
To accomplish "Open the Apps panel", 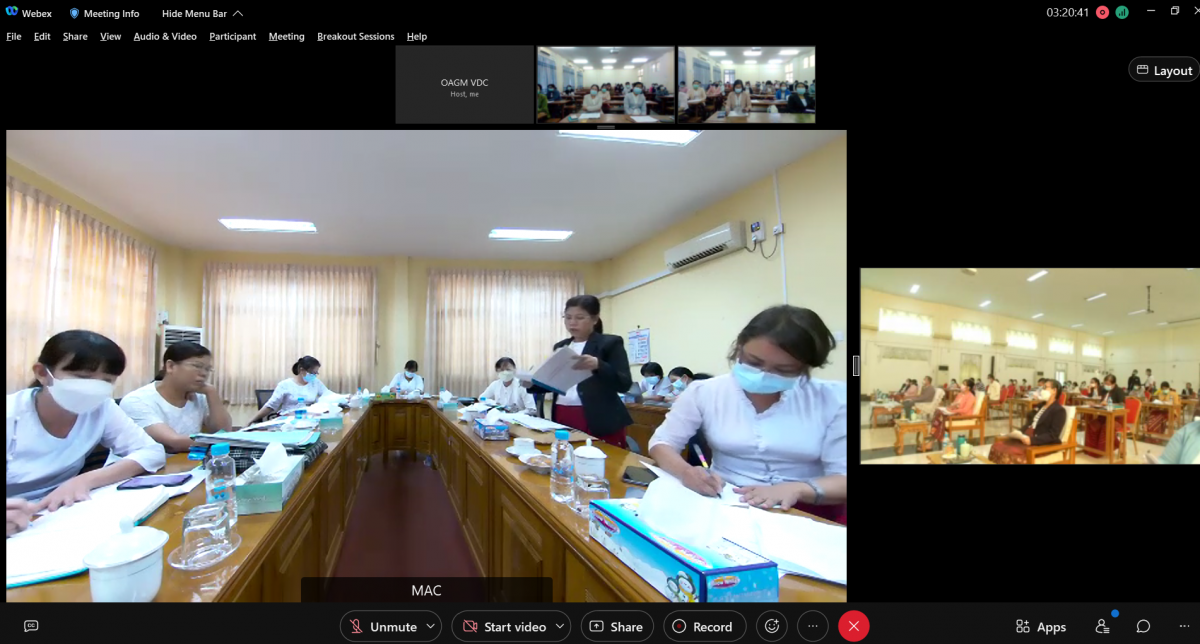I will click(x=1040, y=626).
